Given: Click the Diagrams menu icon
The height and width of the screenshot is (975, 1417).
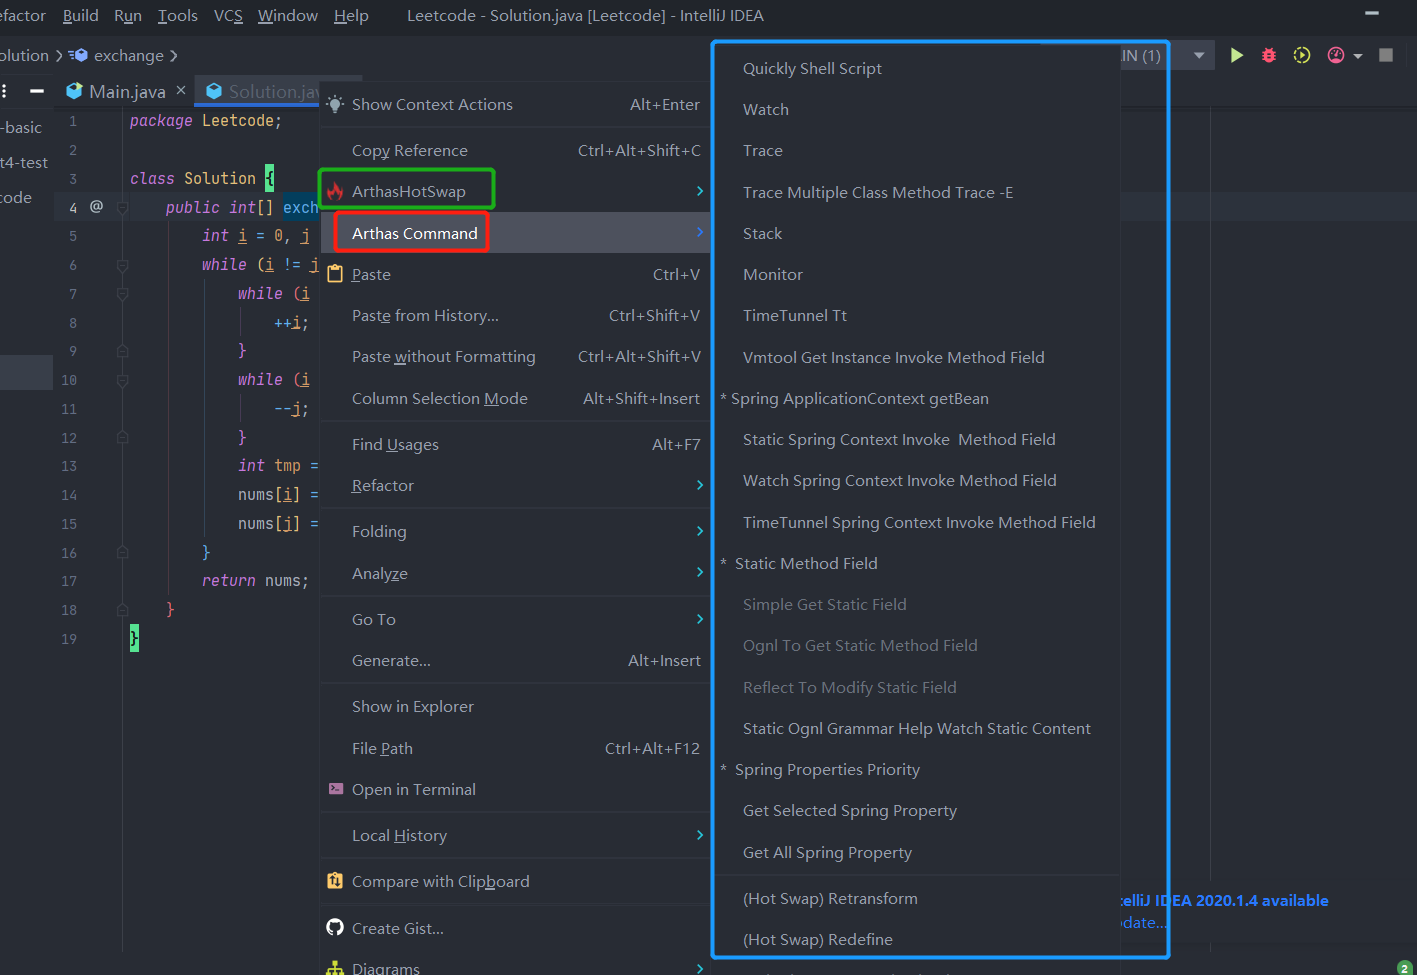Looking at the screenshot, I should pos(335,968).
